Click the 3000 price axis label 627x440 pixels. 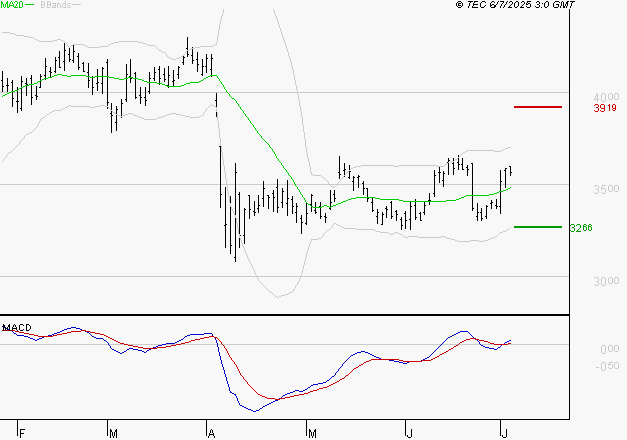(606, 281)
